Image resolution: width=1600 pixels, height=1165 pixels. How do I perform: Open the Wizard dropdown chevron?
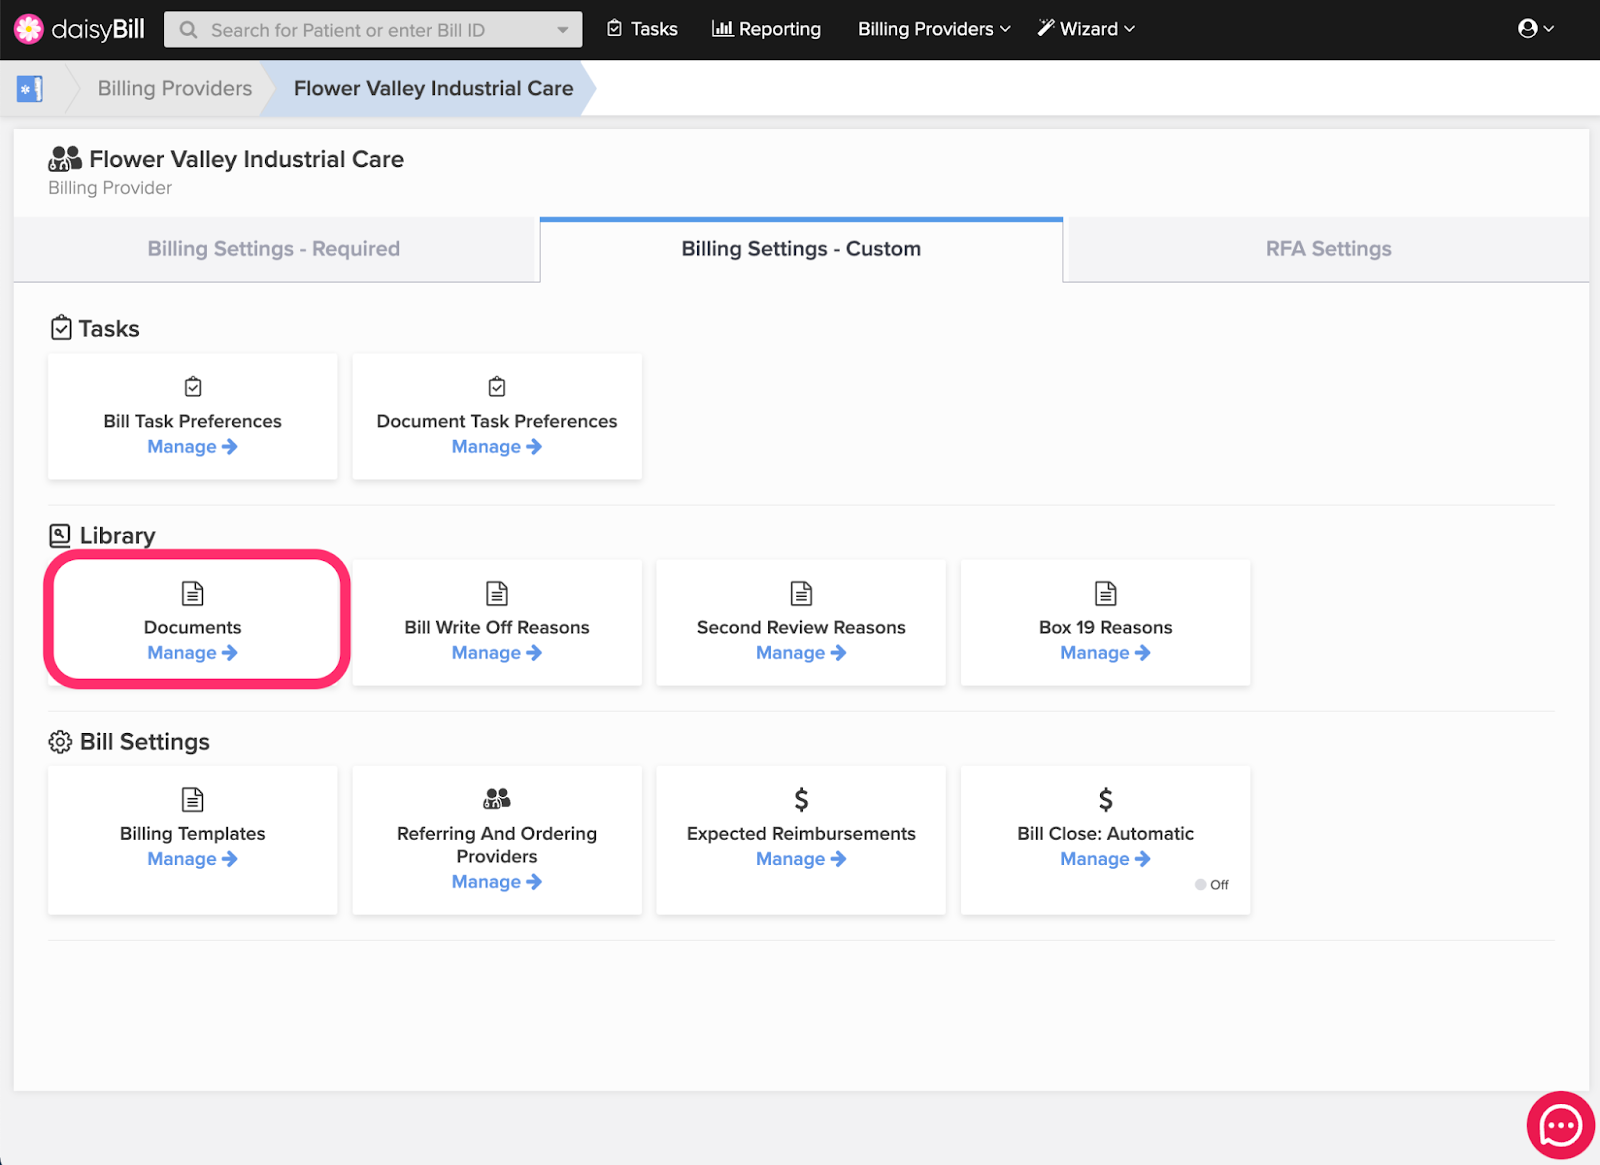coord(1129,28)
